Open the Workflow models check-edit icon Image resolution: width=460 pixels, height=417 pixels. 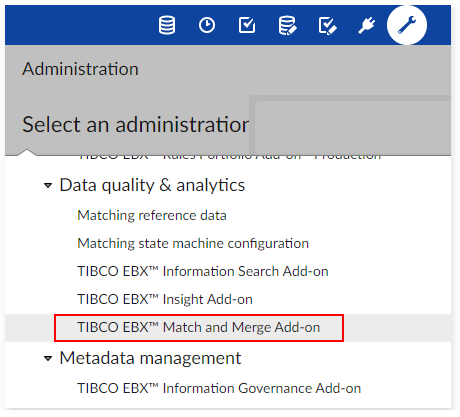[x=327, y=26]
